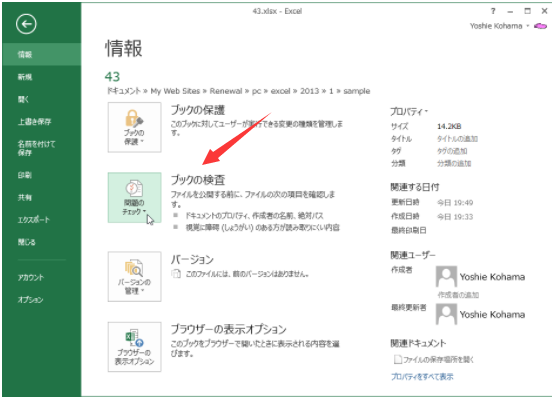Click the ブラウザーの表示オプション heading
Viewport: 552px width, 399px height.
click(229, 329)
